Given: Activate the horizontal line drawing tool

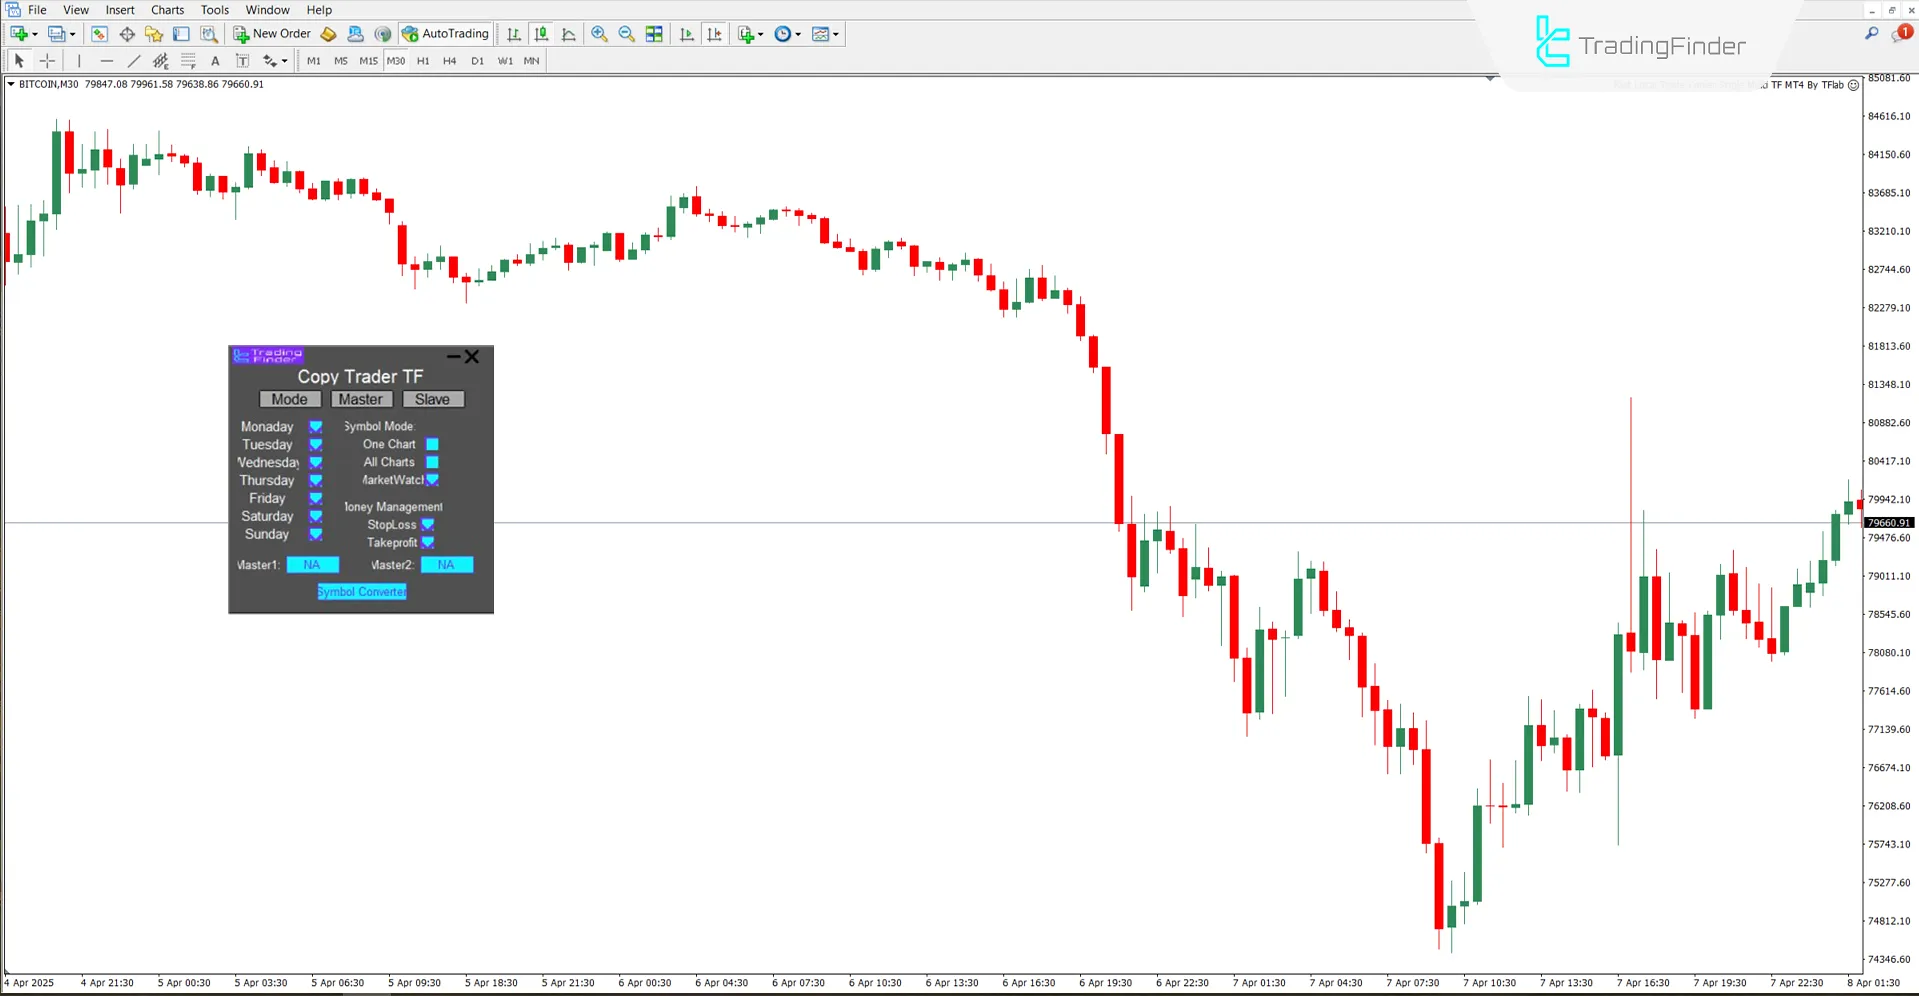Looking at the screenshot, I should 107,61.
